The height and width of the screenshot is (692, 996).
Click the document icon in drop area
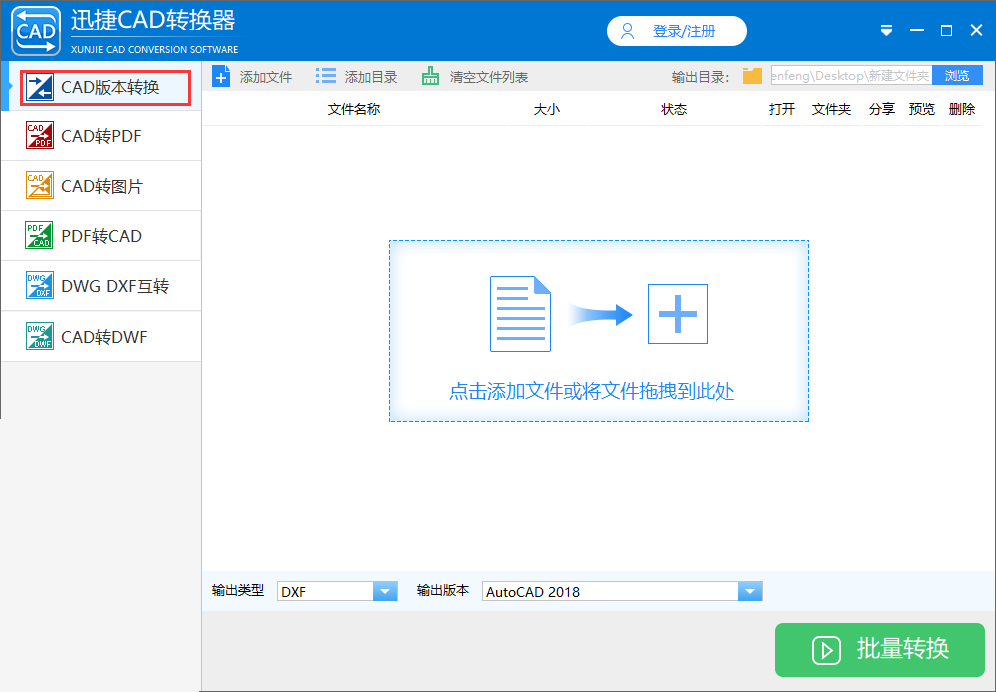pos(520,314)
